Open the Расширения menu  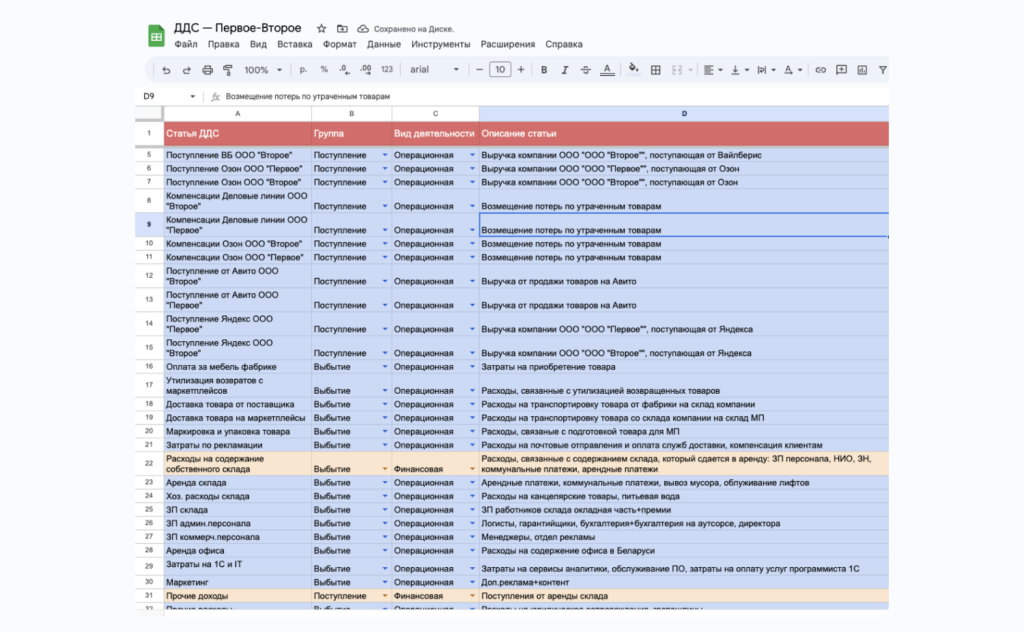click(508, 44)
